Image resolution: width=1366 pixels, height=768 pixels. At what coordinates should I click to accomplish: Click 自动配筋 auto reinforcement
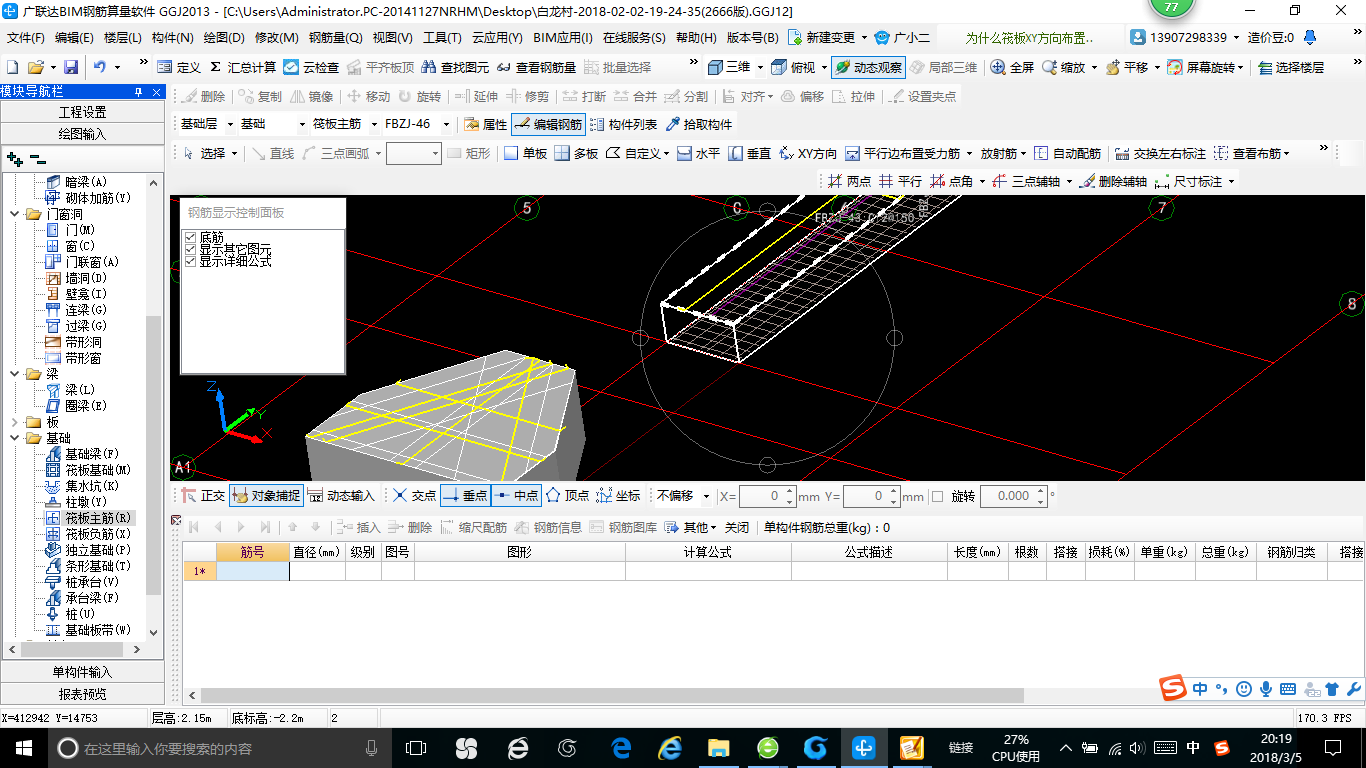[x=1067, y=153]
